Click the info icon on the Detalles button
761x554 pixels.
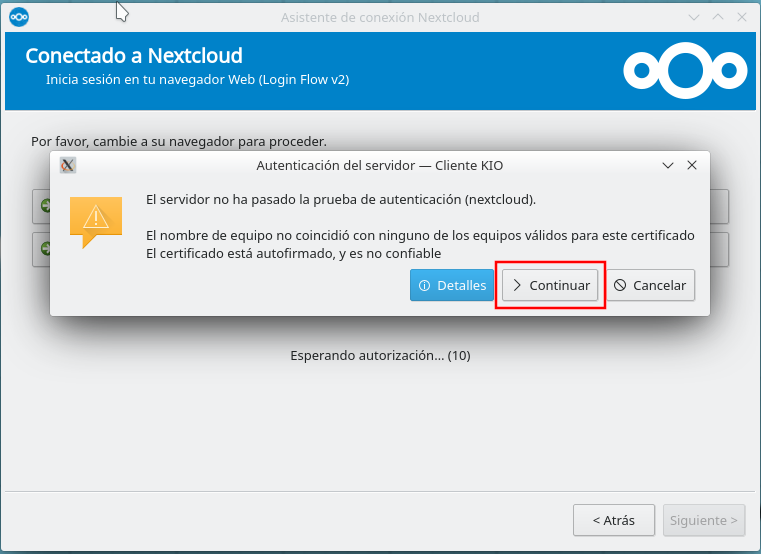[x=424, y=286]
